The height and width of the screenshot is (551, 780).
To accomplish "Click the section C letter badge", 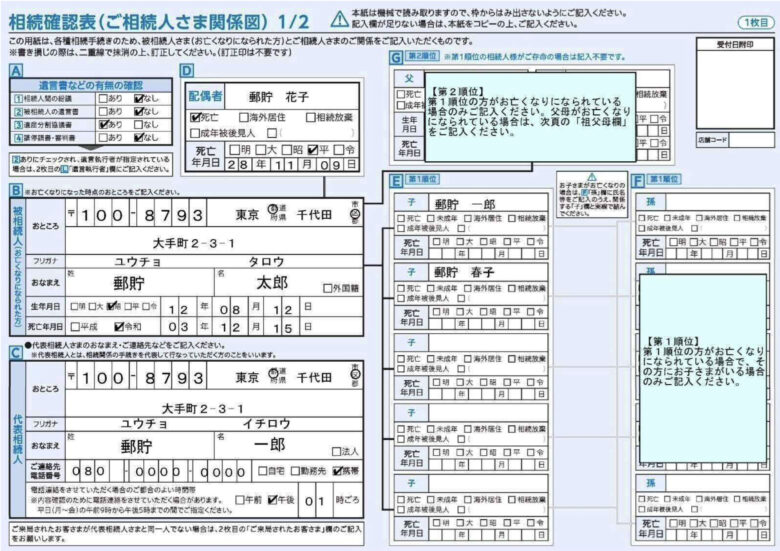I will pos(16,353).
